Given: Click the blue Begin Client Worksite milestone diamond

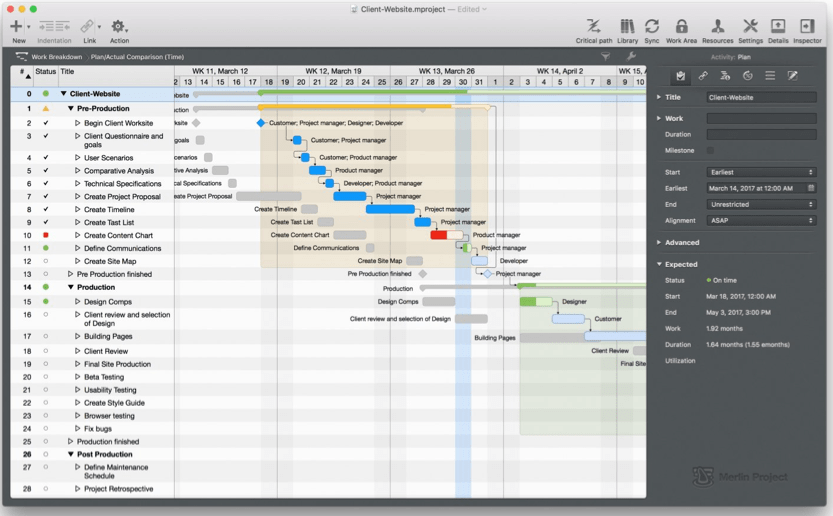Looking at the screenshot, I should (x=260, y=123).
